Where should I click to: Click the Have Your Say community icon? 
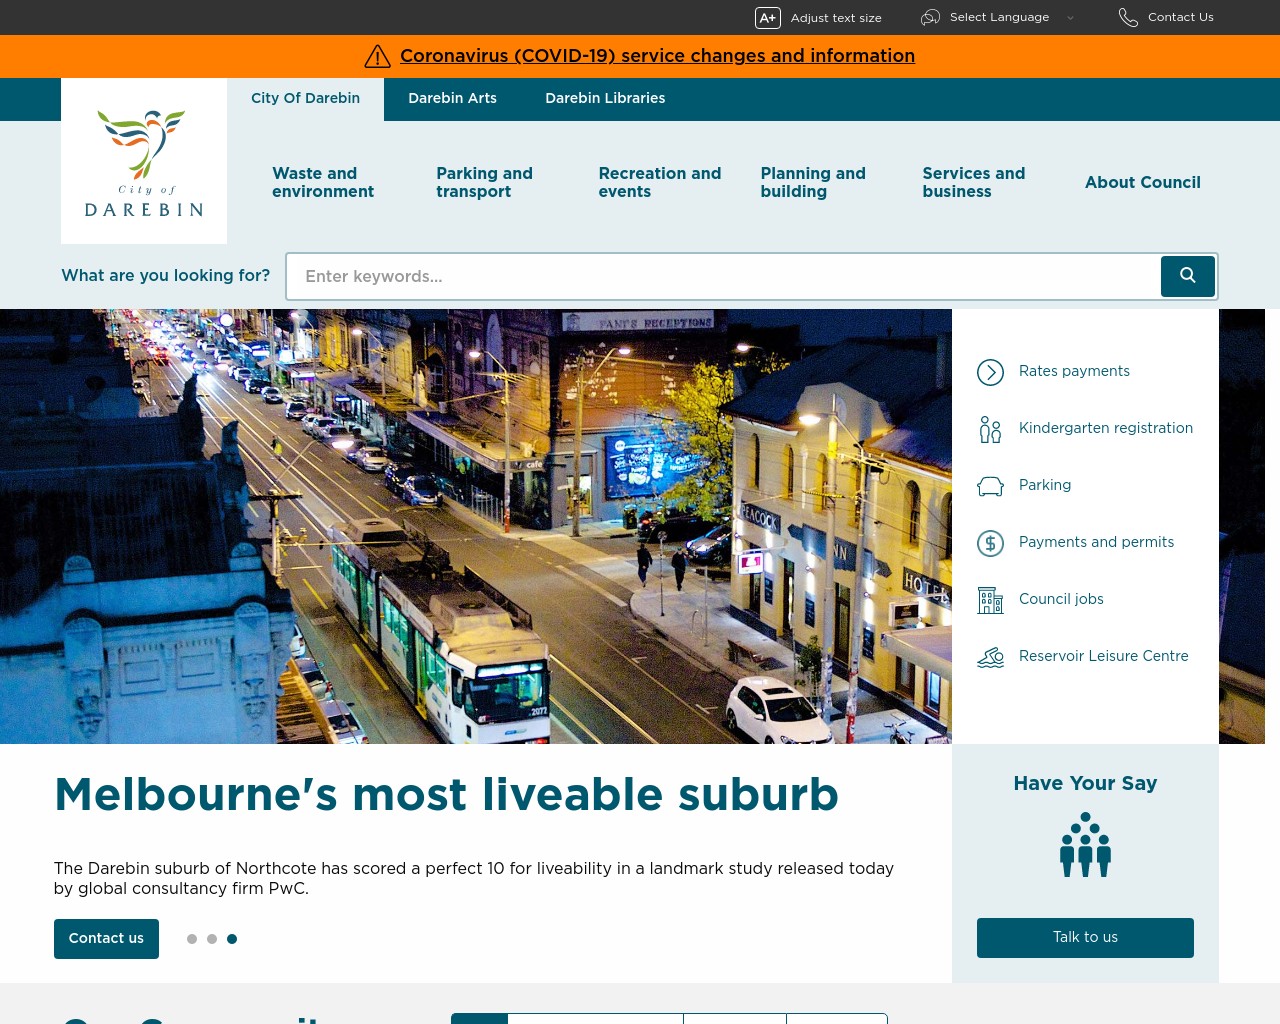[x=1085, y=844]
